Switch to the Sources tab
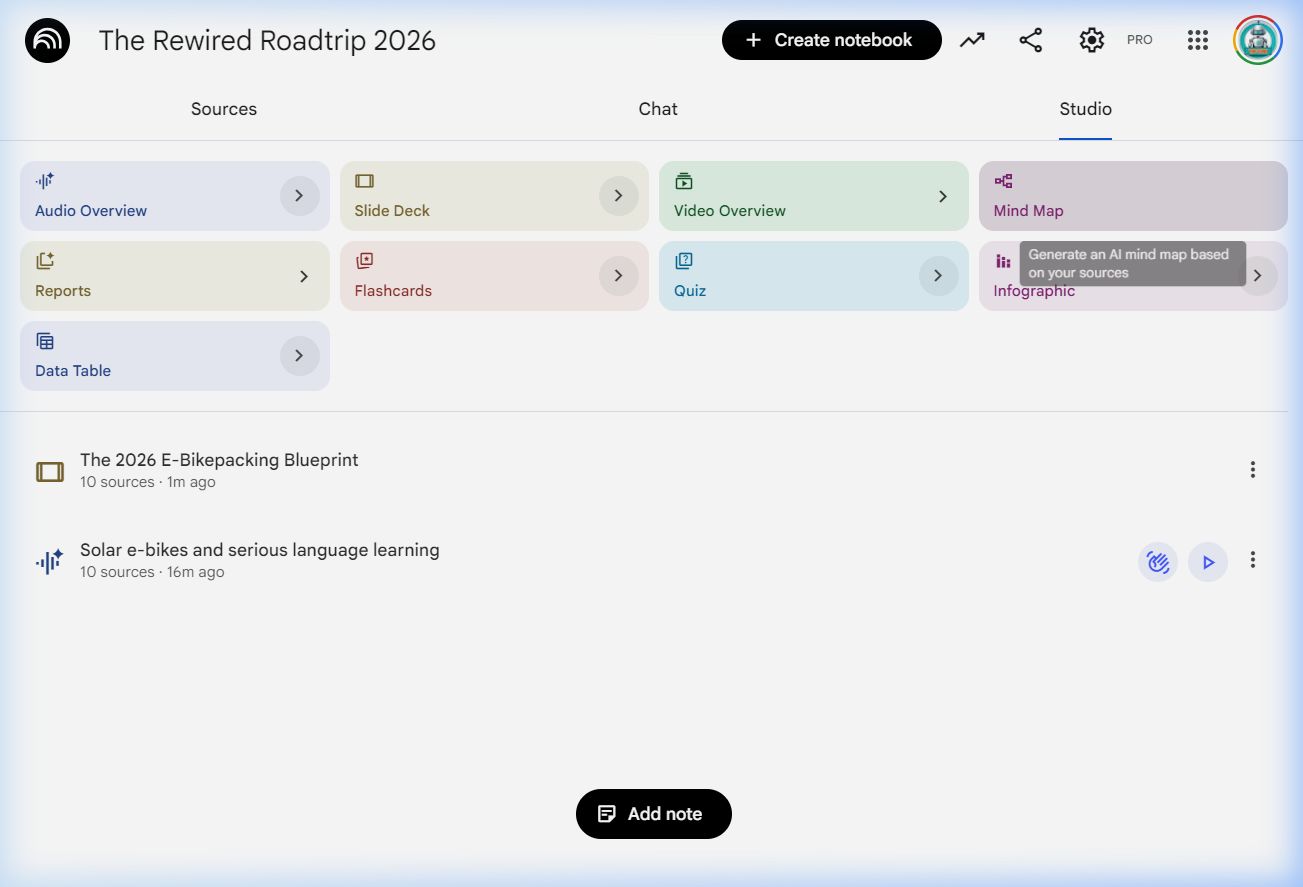Screen dimensions: 1303x887 224,109
